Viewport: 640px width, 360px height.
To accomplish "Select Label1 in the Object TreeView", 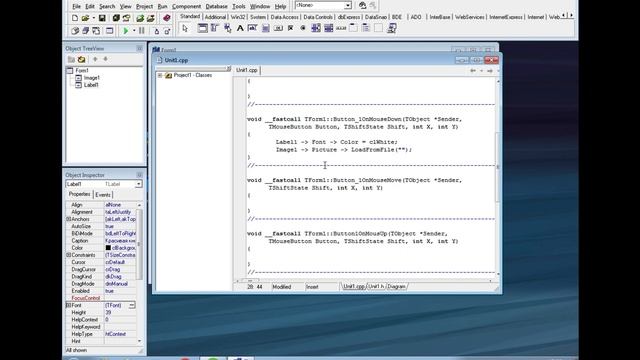I will 91,85.
